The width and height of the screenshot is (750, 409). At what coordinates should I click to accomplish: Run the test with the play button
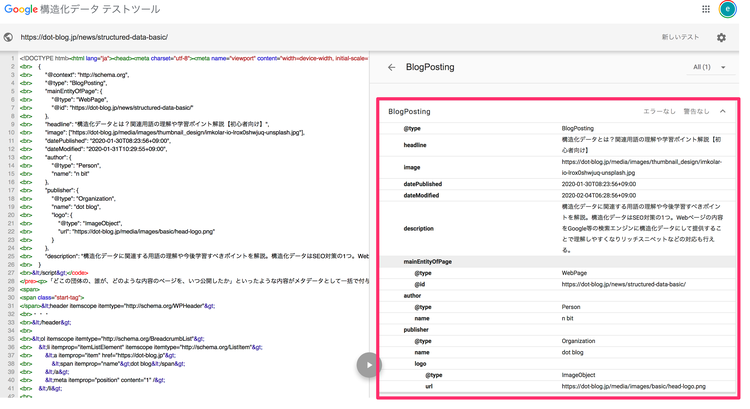[x=369, y=365]
